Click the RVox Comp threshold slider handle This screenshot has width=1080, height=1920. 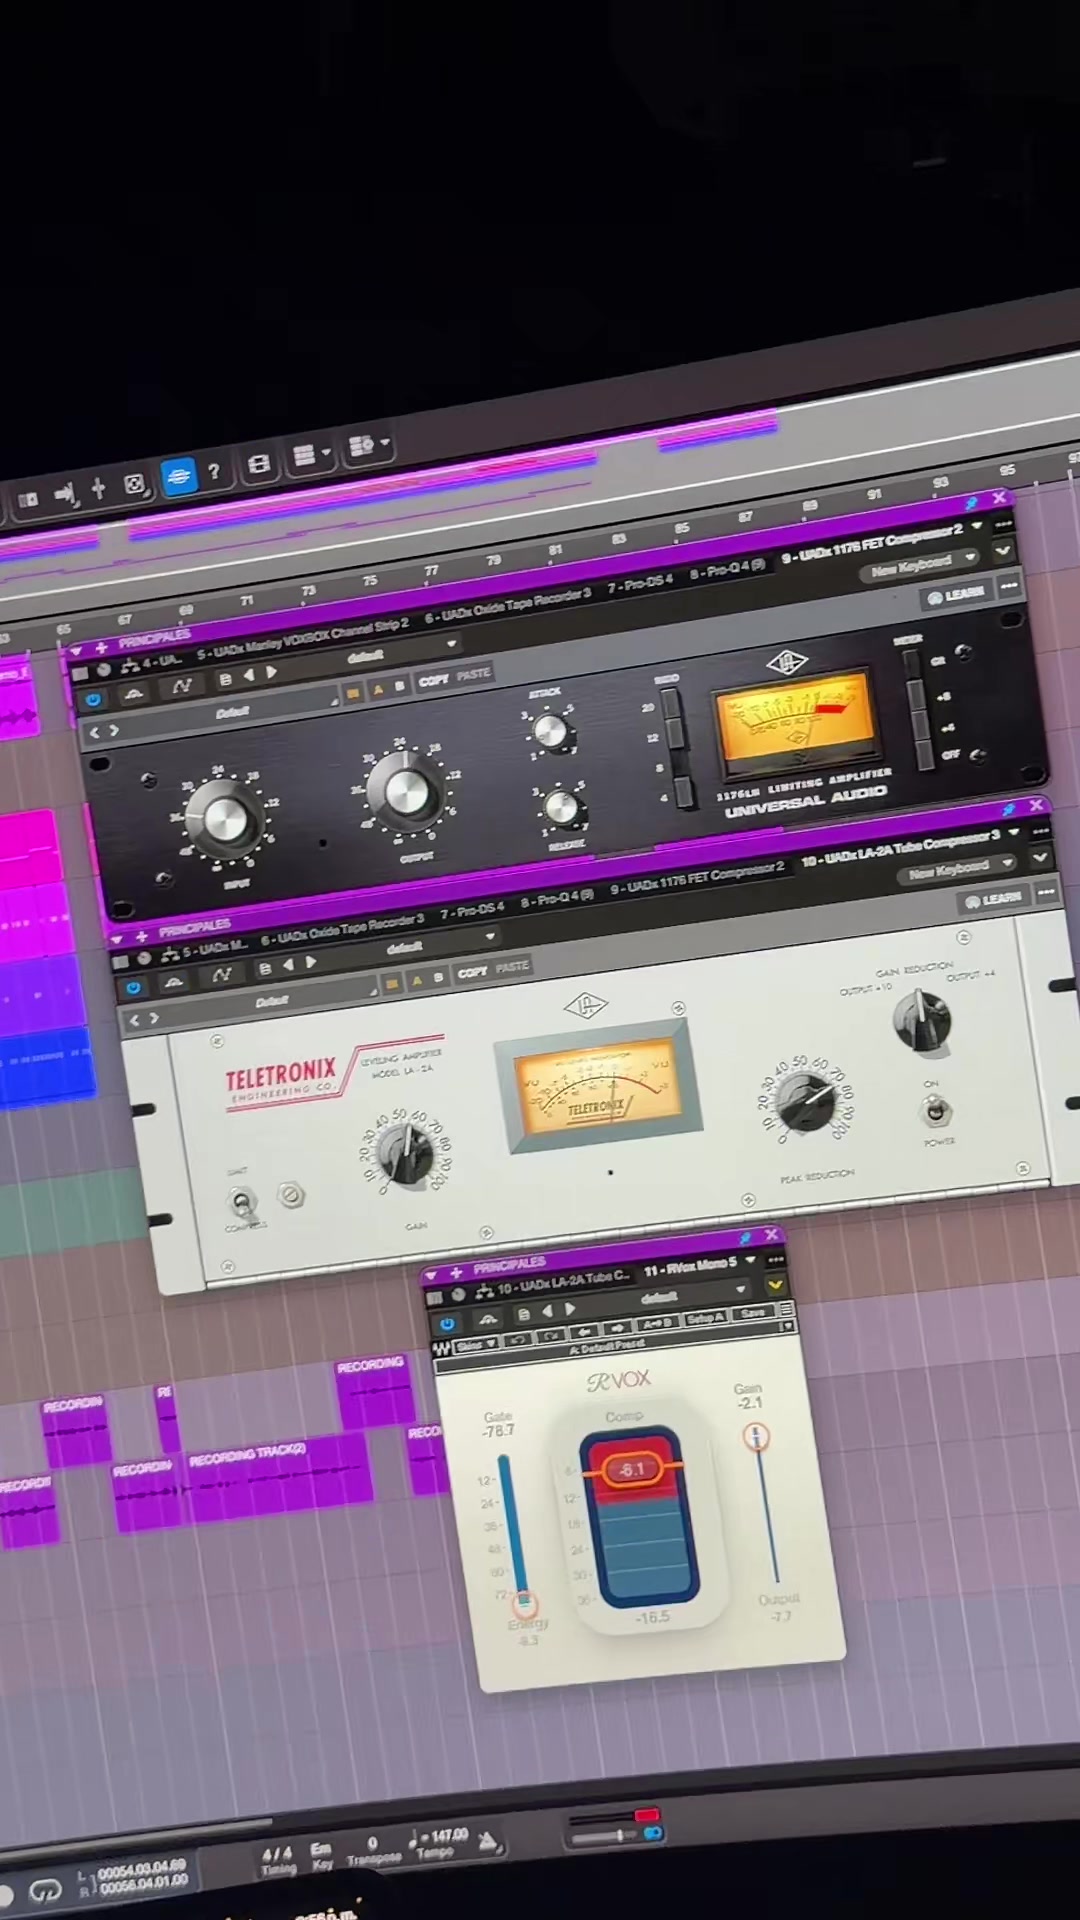click(633, 1469)
